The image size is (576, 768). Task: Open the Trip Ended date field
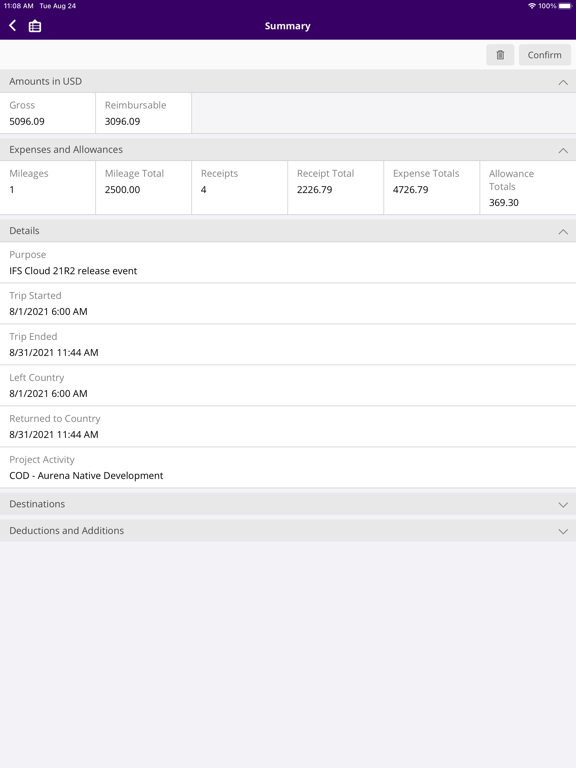point(288,345)
